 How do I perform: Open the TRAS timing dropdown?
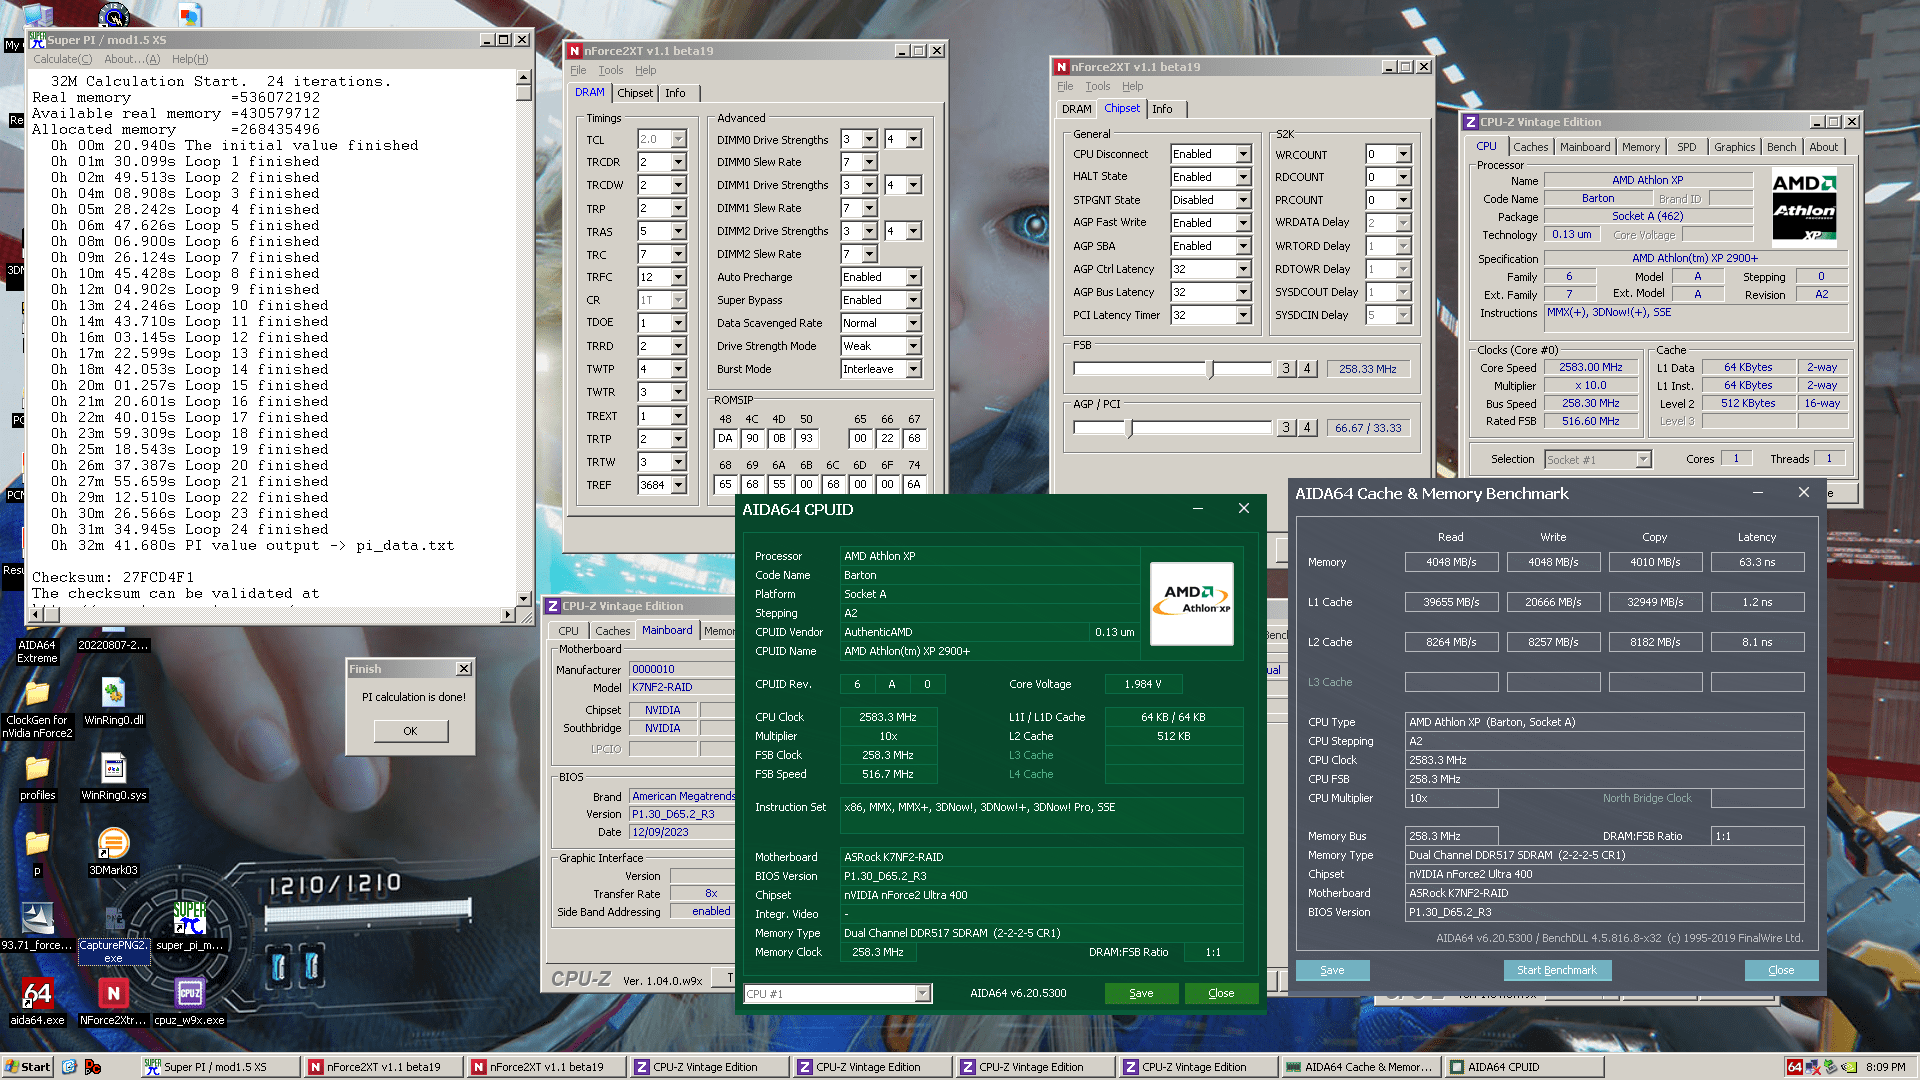679,231
